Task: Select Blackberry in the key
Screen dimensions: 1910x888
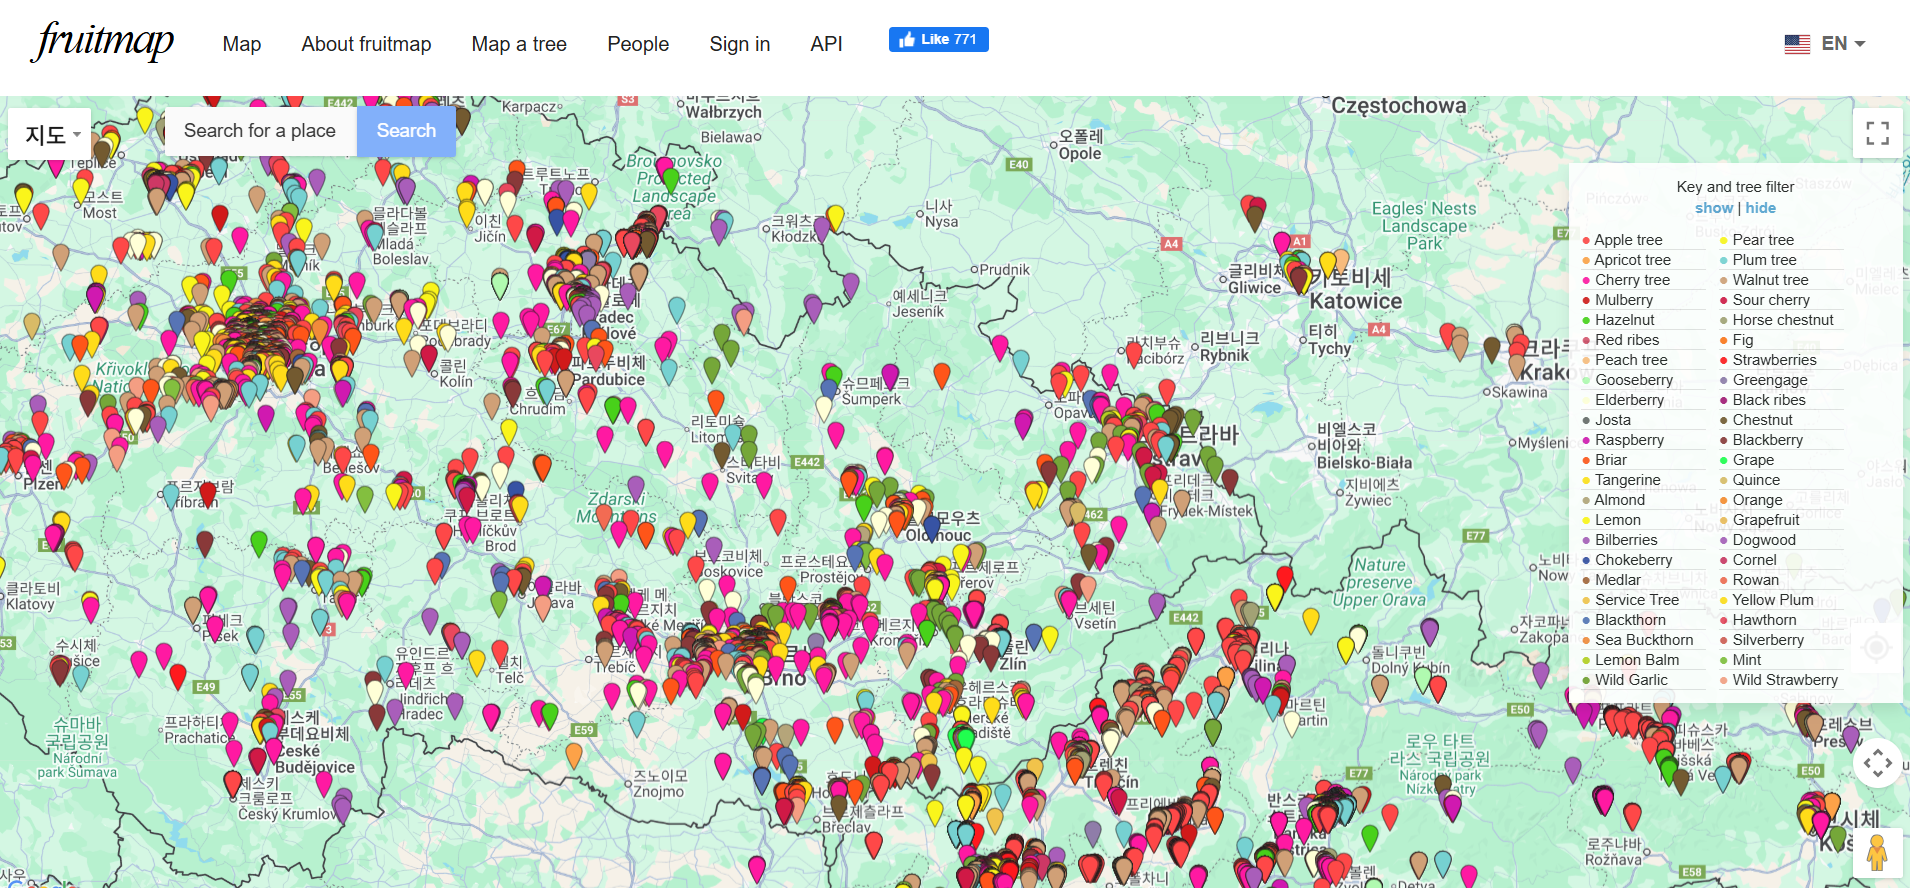Action: [x=1767, y=440]
